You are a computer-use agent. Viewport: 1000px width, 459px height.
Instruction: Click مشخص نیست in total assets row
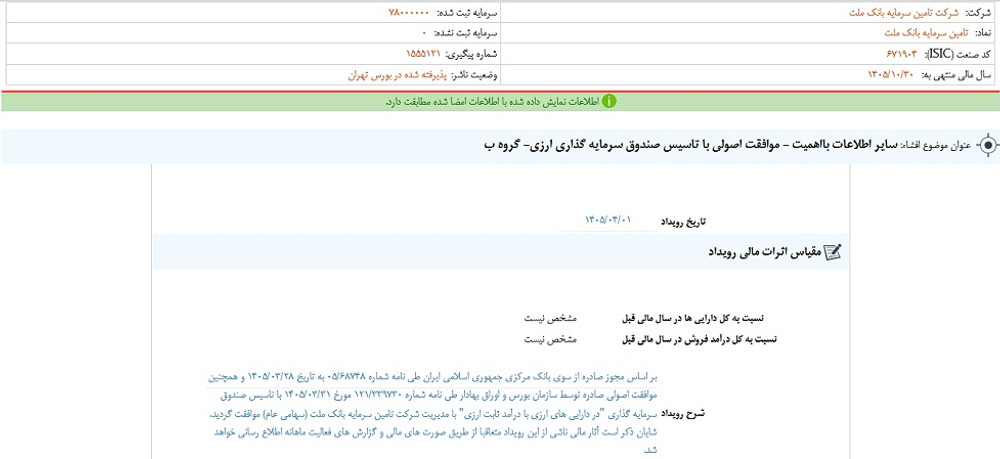click(x=551, y=318)
